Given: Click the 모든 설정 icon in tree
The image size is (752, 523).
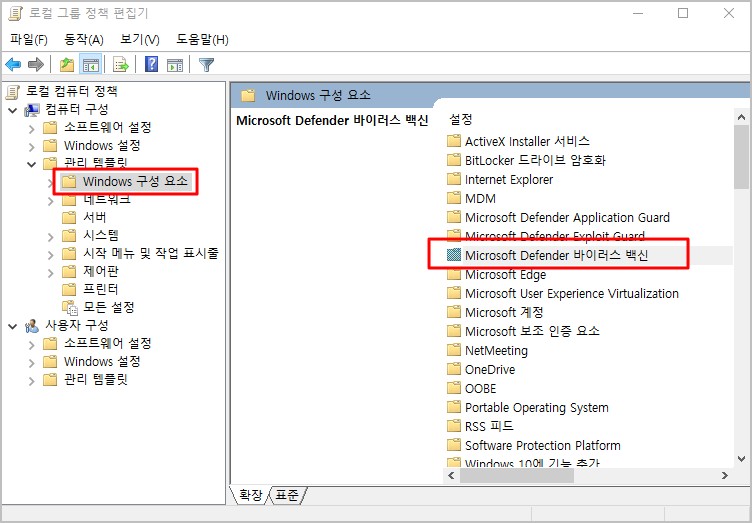Looking at the screenshot, I should coord(70,308).
